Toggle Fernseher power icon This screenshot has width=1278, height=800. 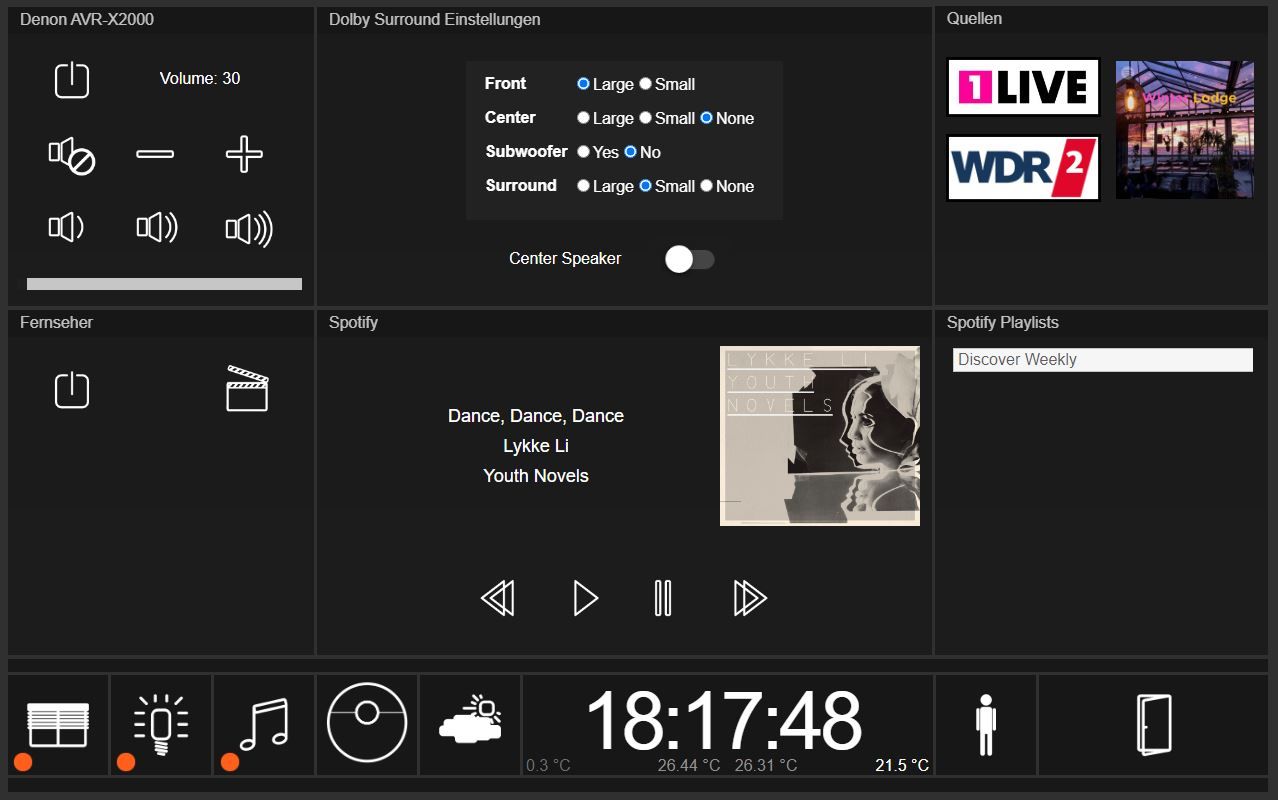[x=72, y=390]
